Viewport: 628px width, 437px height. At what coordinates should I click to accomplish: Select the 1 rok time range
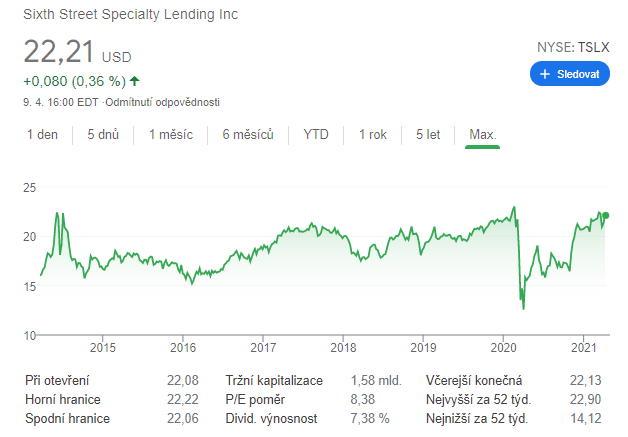click(373, 135)
